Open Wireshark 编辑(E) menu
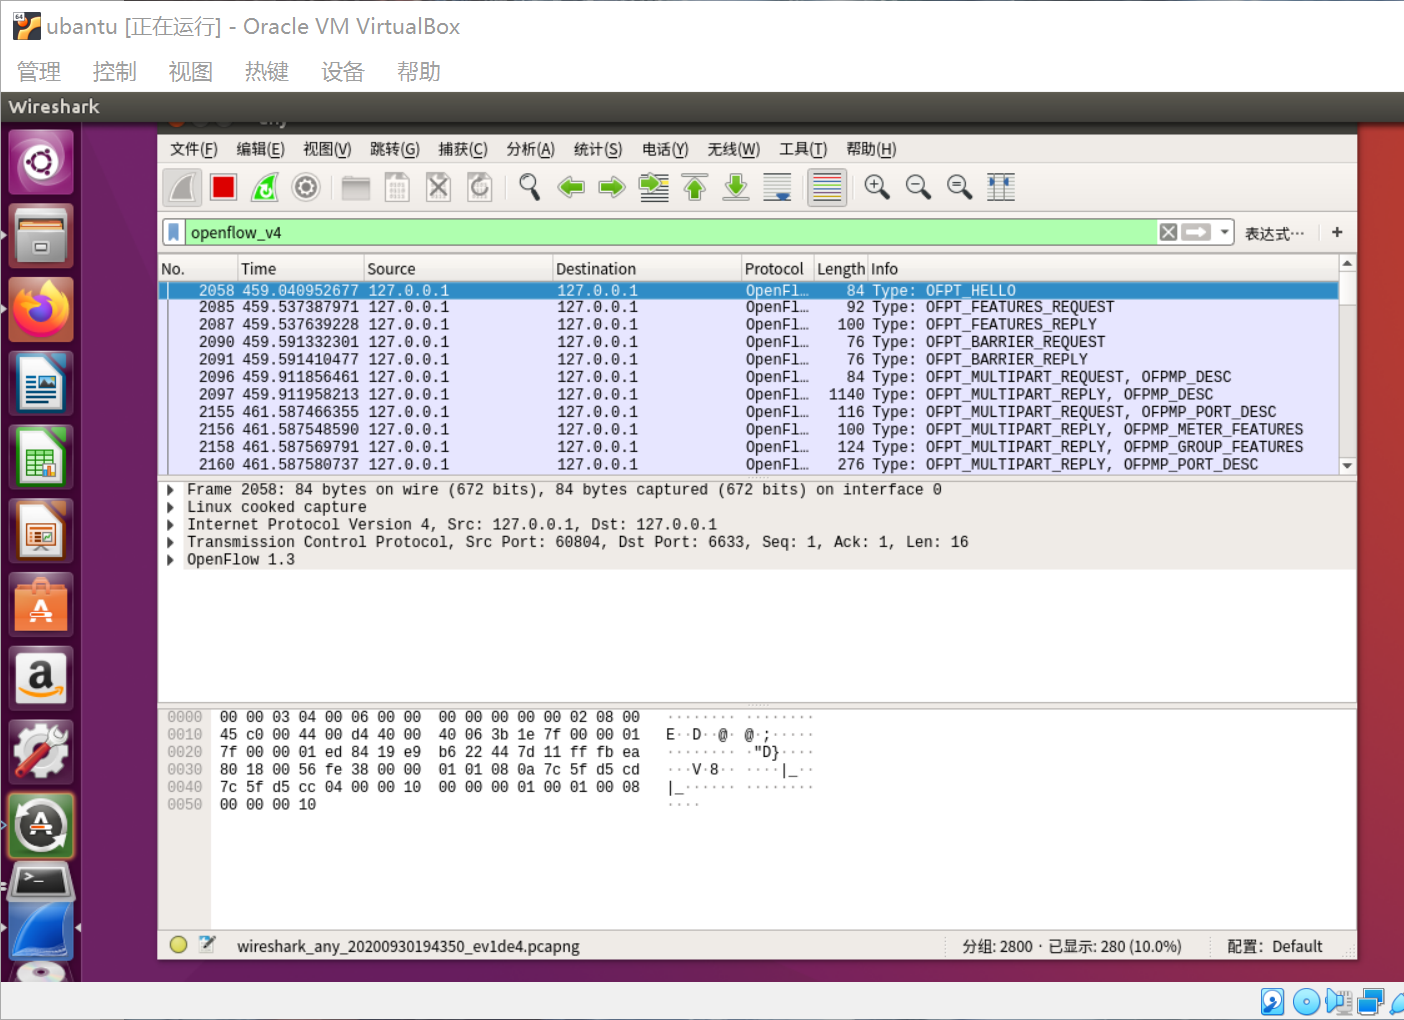Screen dimensions: 1404x1020 [x=261, y=149]
